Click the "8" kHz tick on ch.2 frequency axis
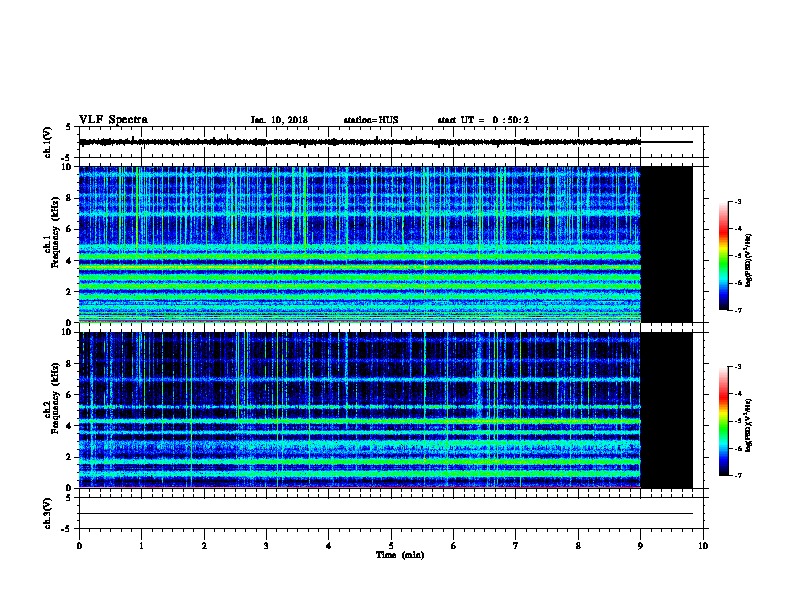Viewport: 792px width, 612px height. tap(70, 364)
